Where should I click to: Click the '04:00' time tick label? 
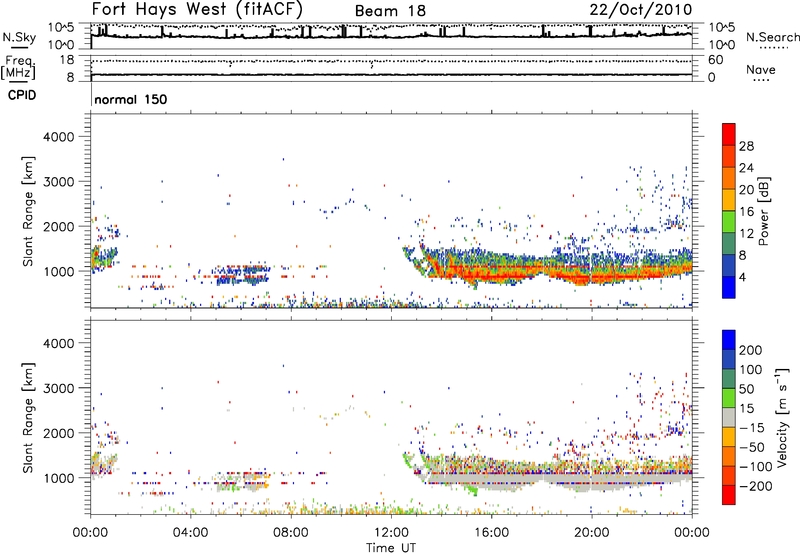click(191, 533)
